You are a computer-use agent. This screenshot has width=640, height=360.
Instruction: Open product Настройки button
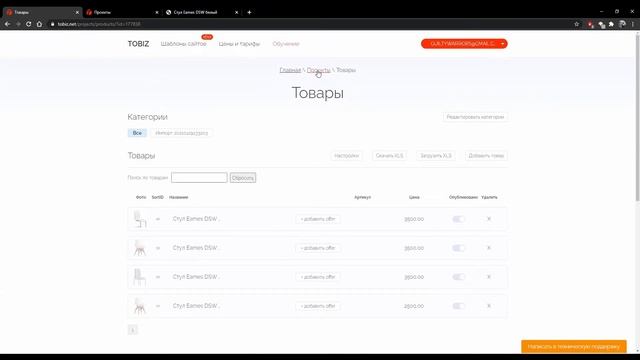pyautogui.click(x=346, y=156)
